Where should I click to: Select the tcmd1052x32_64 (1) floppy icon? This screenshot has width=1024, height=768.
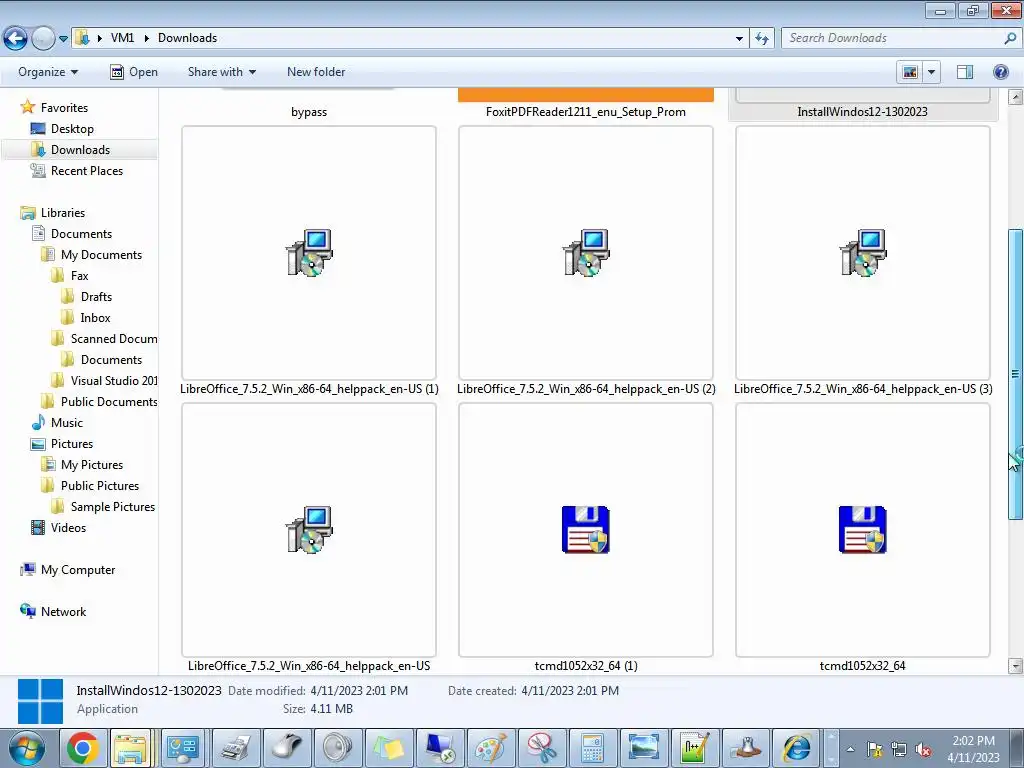pos(586,530)
